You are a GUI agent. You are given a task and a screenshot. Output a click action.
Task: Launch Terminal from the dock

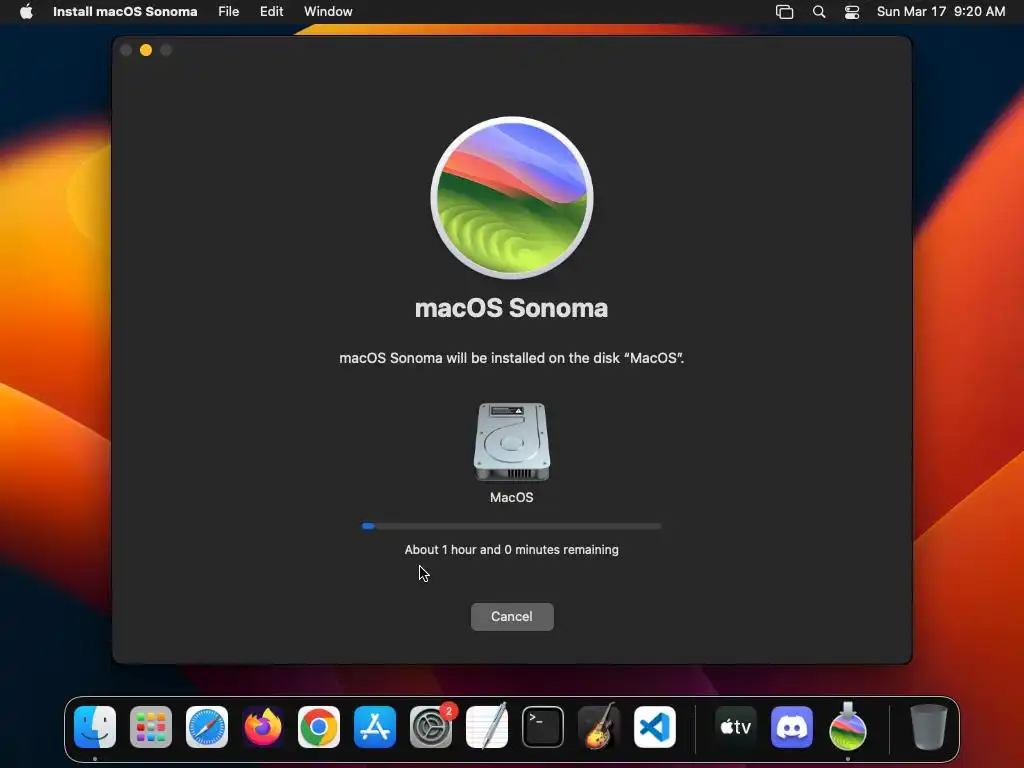click(543, 727)
